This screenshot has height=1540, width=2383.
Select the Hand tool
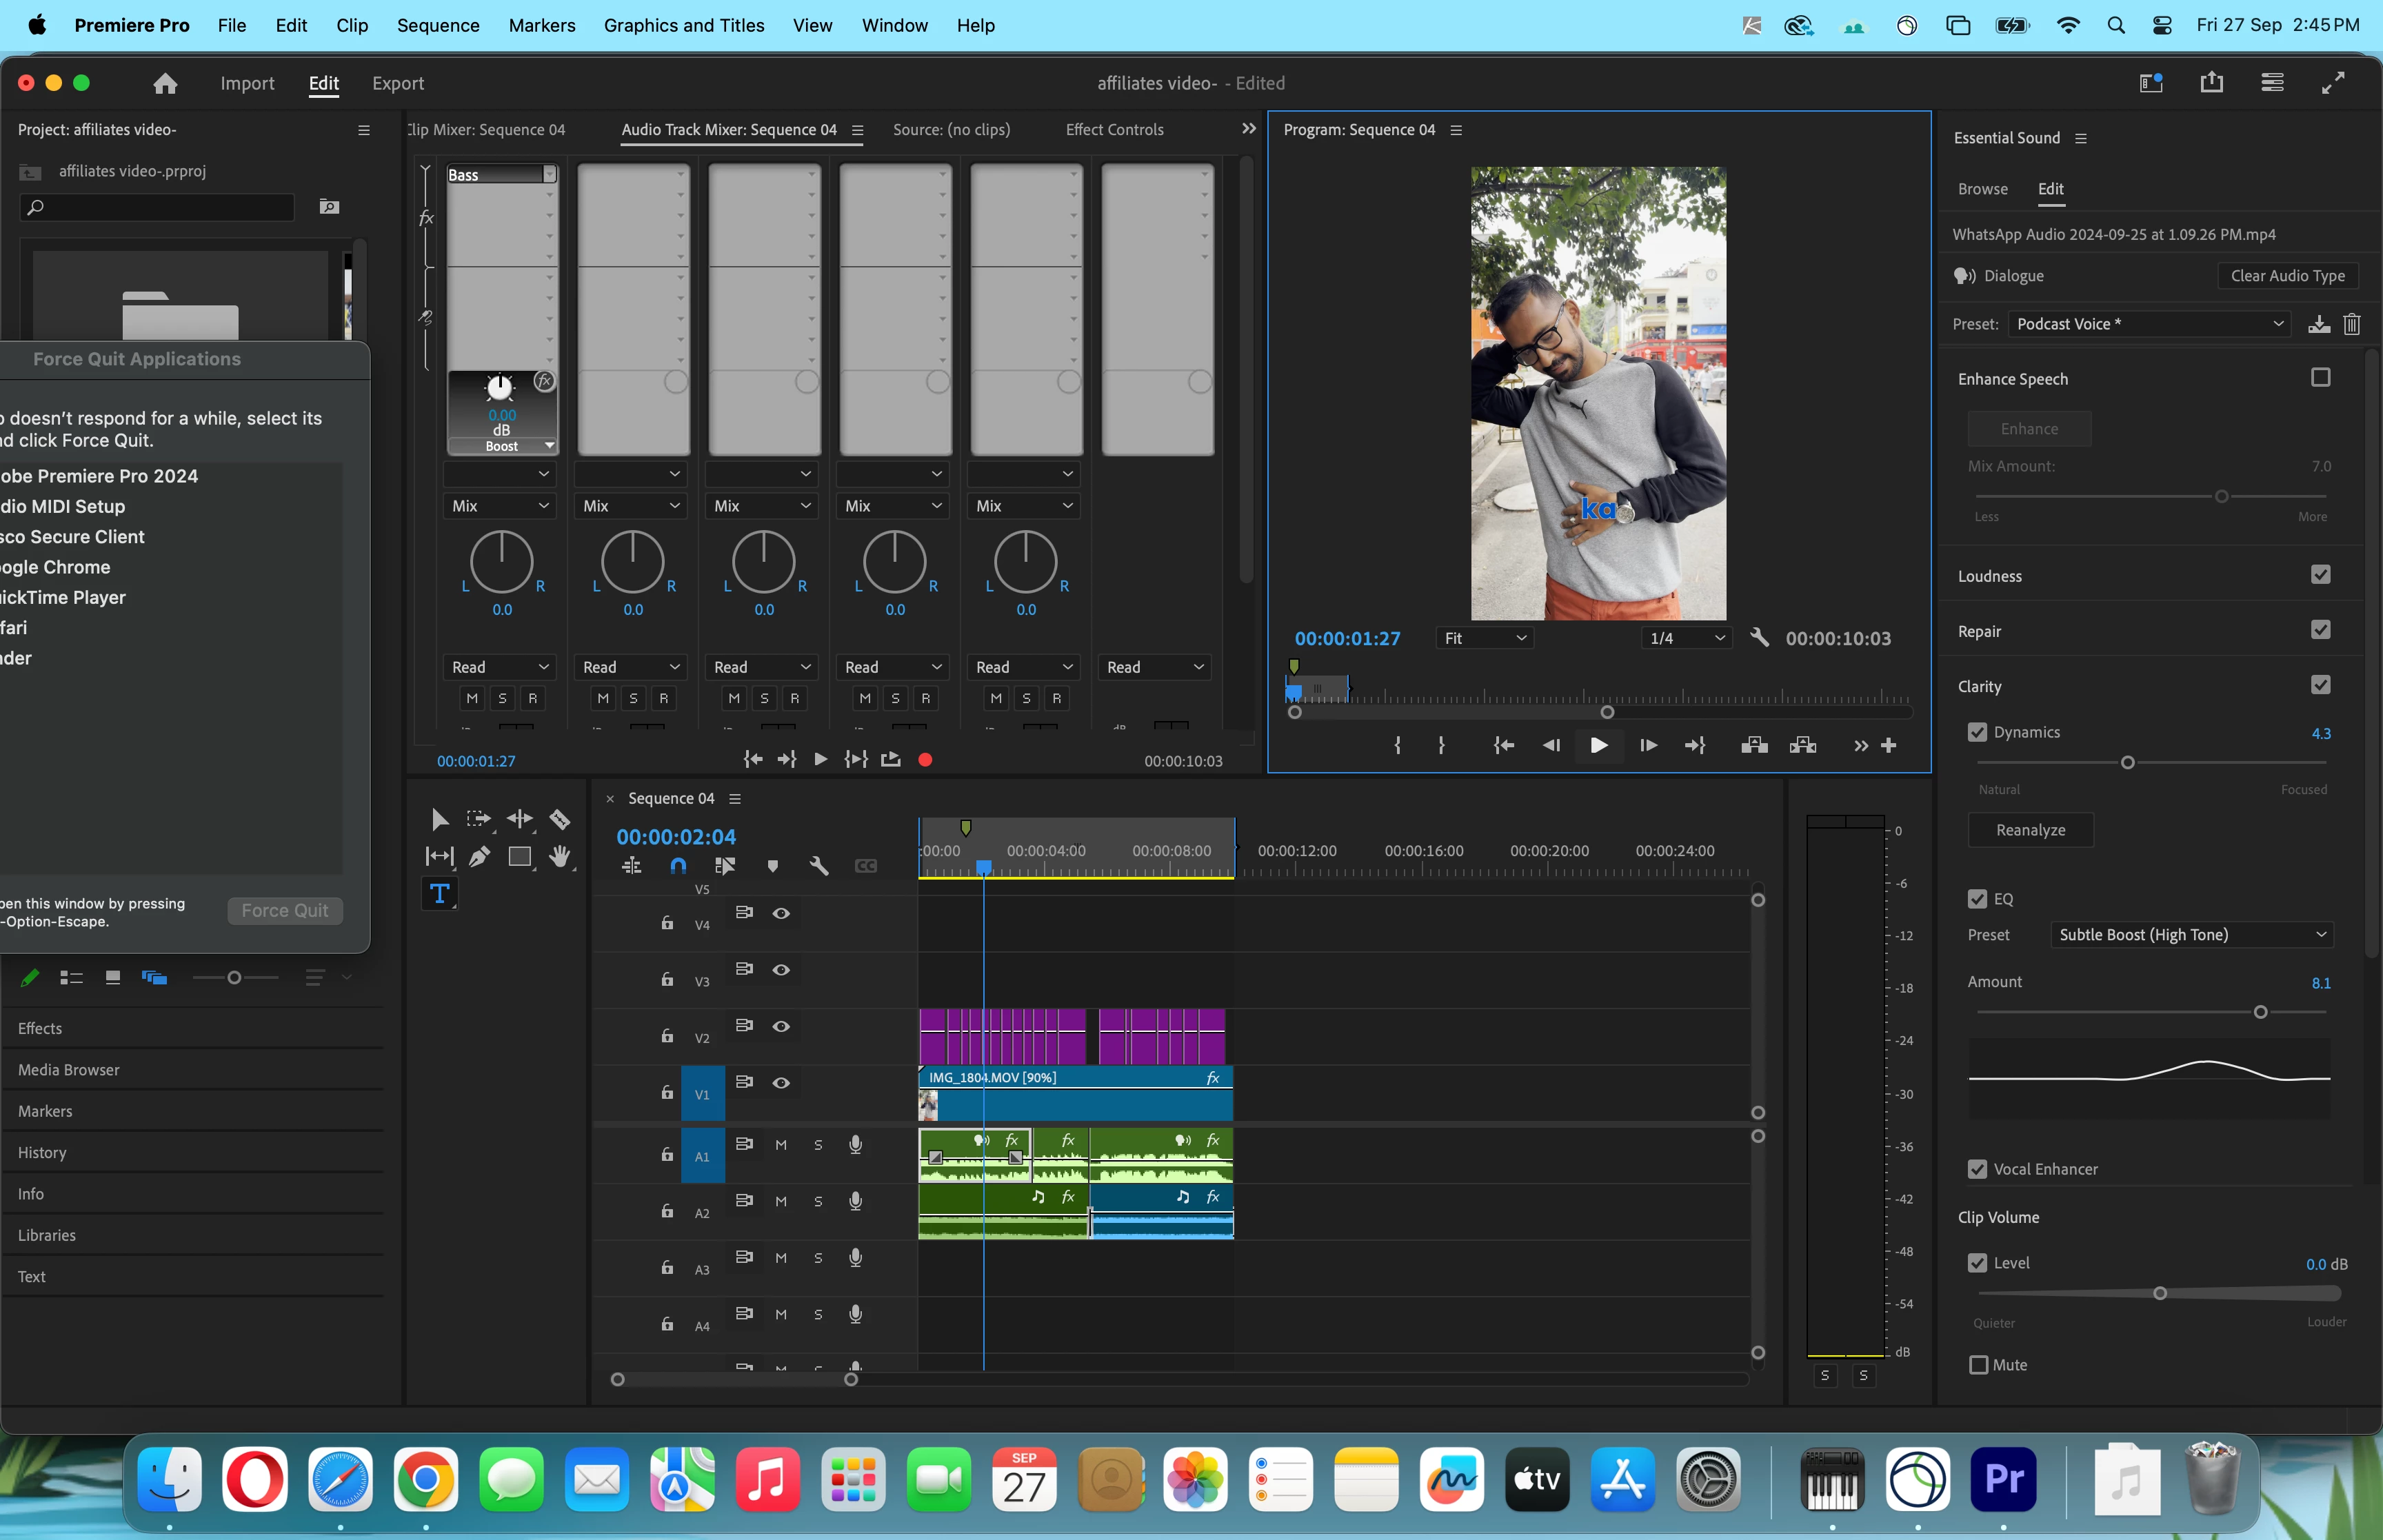coord(560,857)
